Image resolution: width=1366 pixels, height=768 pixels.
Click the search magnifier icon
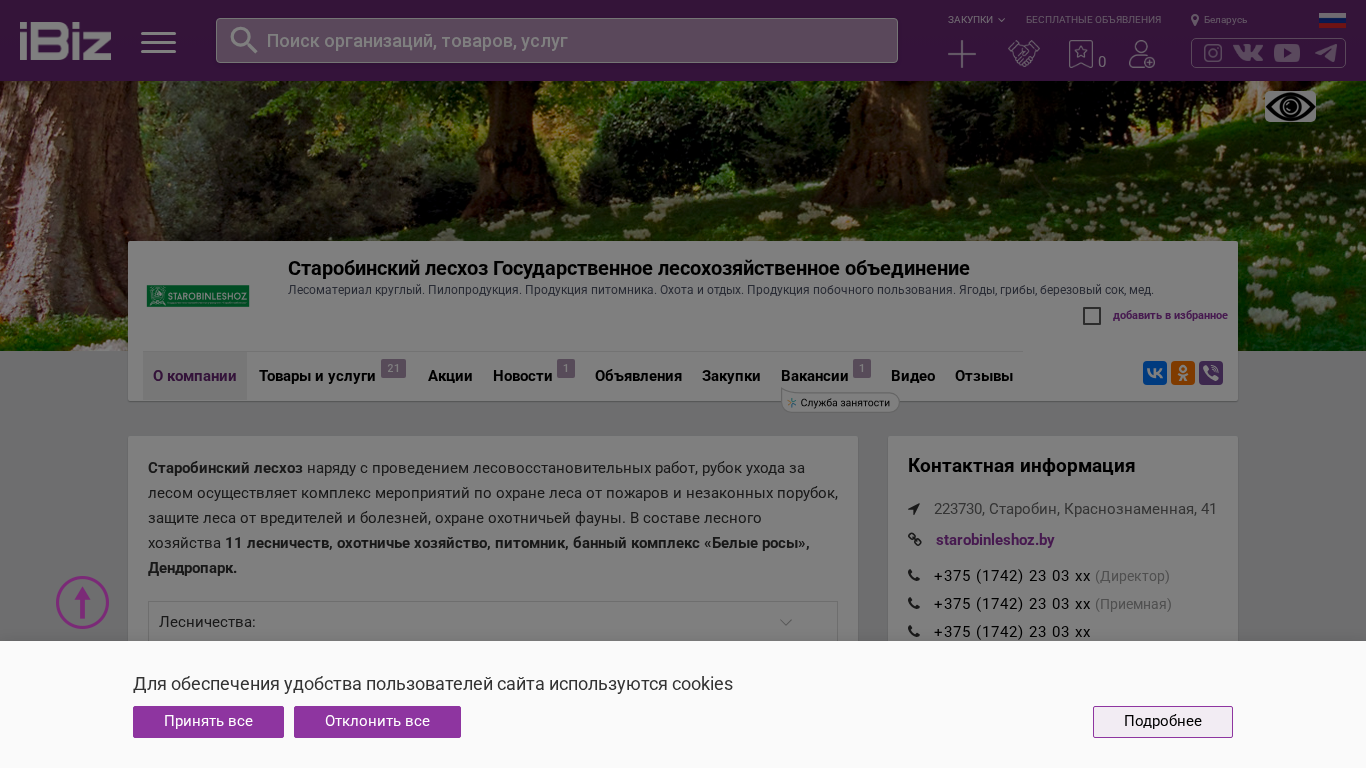tap(244, 40)
